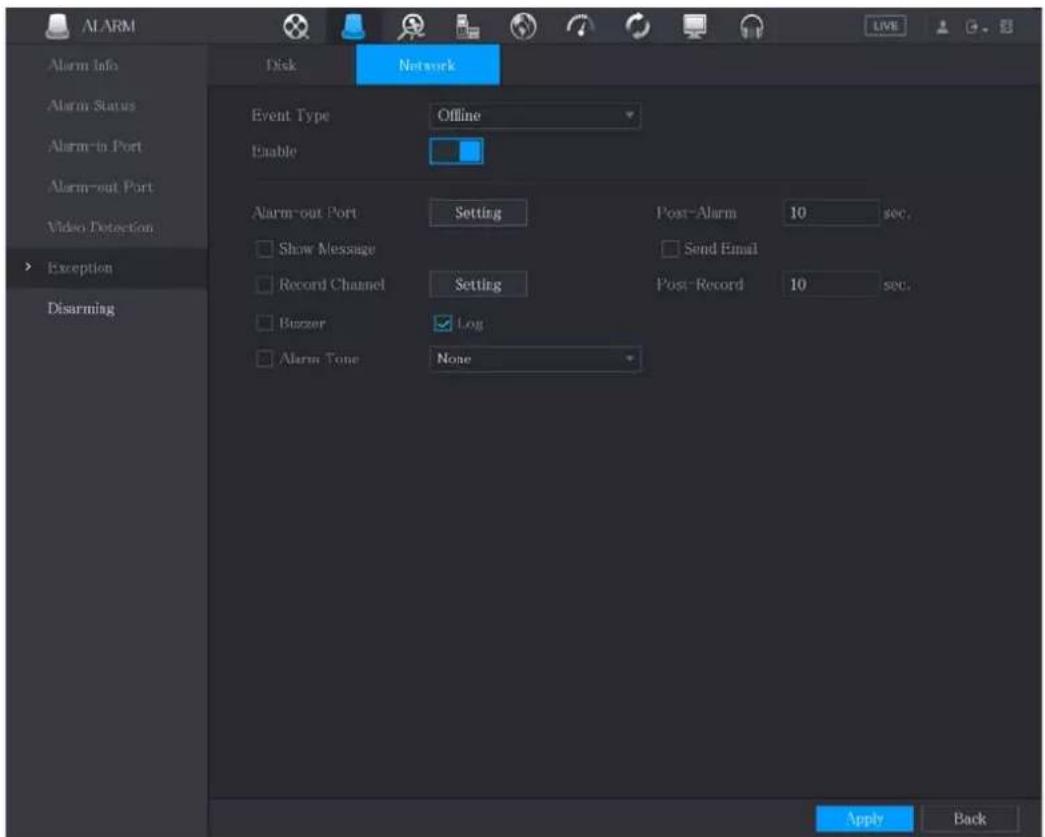Tick the Send Email checkbox
Viewport: 1045px width, 837px height.
(670, 249)
